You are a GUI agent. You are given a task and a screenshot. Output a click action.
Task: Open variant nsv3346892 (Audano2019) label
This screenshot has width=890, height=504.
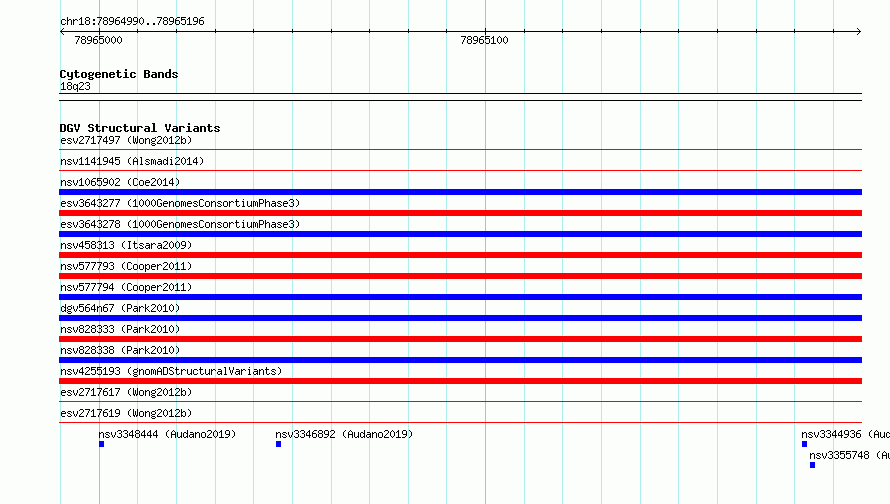click(x=344, y=434)
